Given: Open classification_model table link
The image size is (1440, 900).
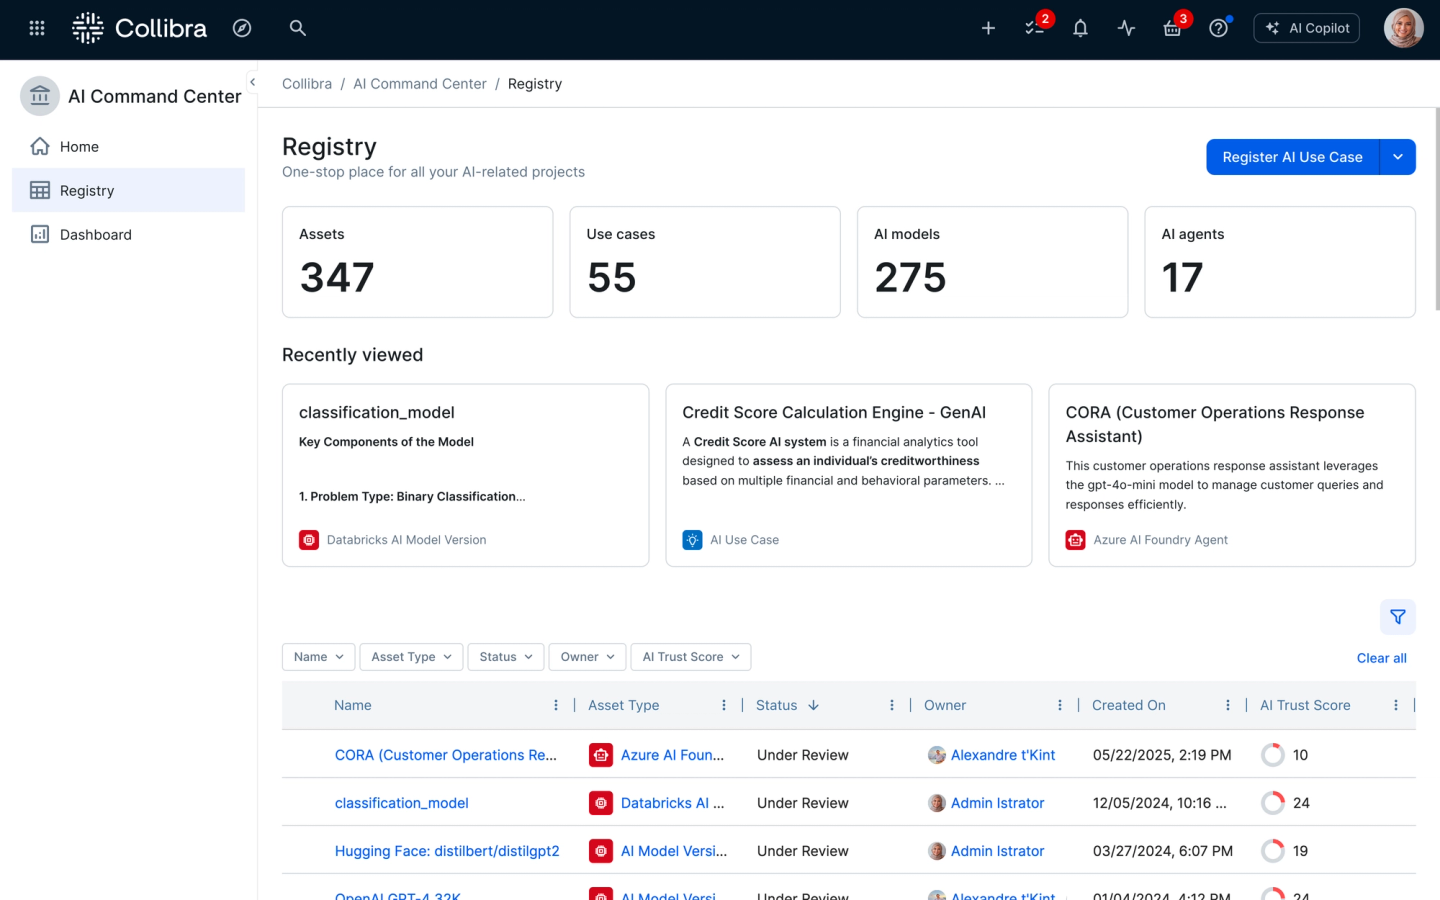Looking at the screenshot, I should coord(402,803).
